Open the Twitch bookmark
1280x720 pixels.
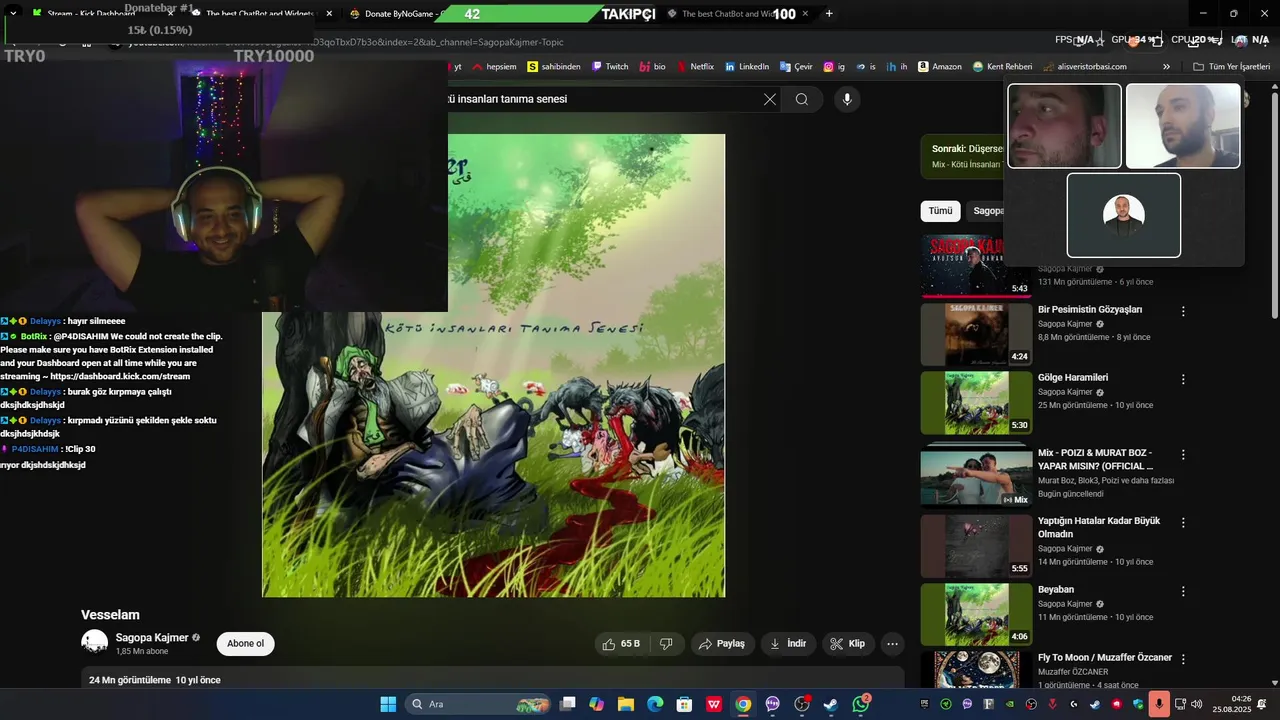(611, 67)
